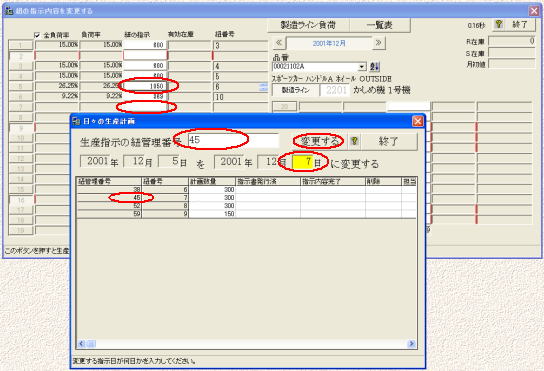Click the 2201 line number field
Screen dimensions: 544x371
click(x=335, y=90)
